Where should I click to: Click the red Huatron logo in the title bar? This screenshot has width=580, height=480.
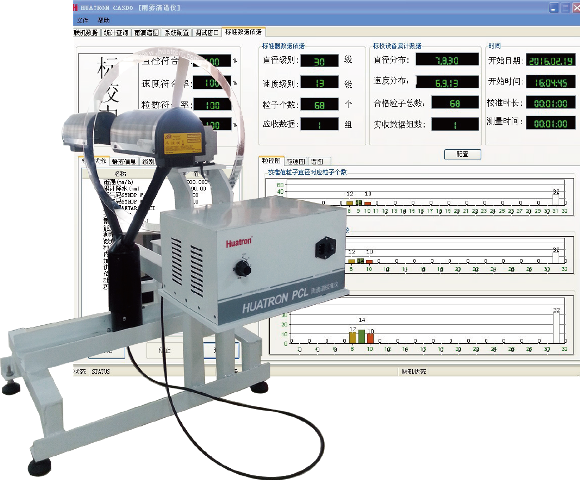(75, 7)
